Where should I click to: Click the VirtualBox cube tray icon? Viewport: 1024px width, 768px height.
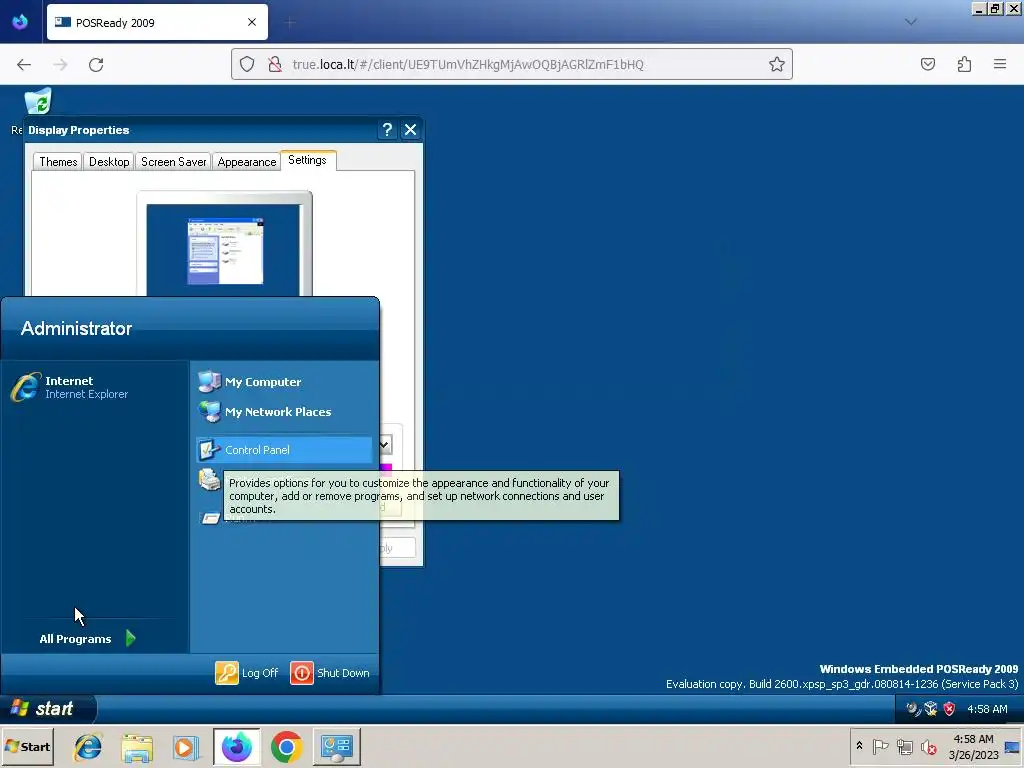(931, 709)
